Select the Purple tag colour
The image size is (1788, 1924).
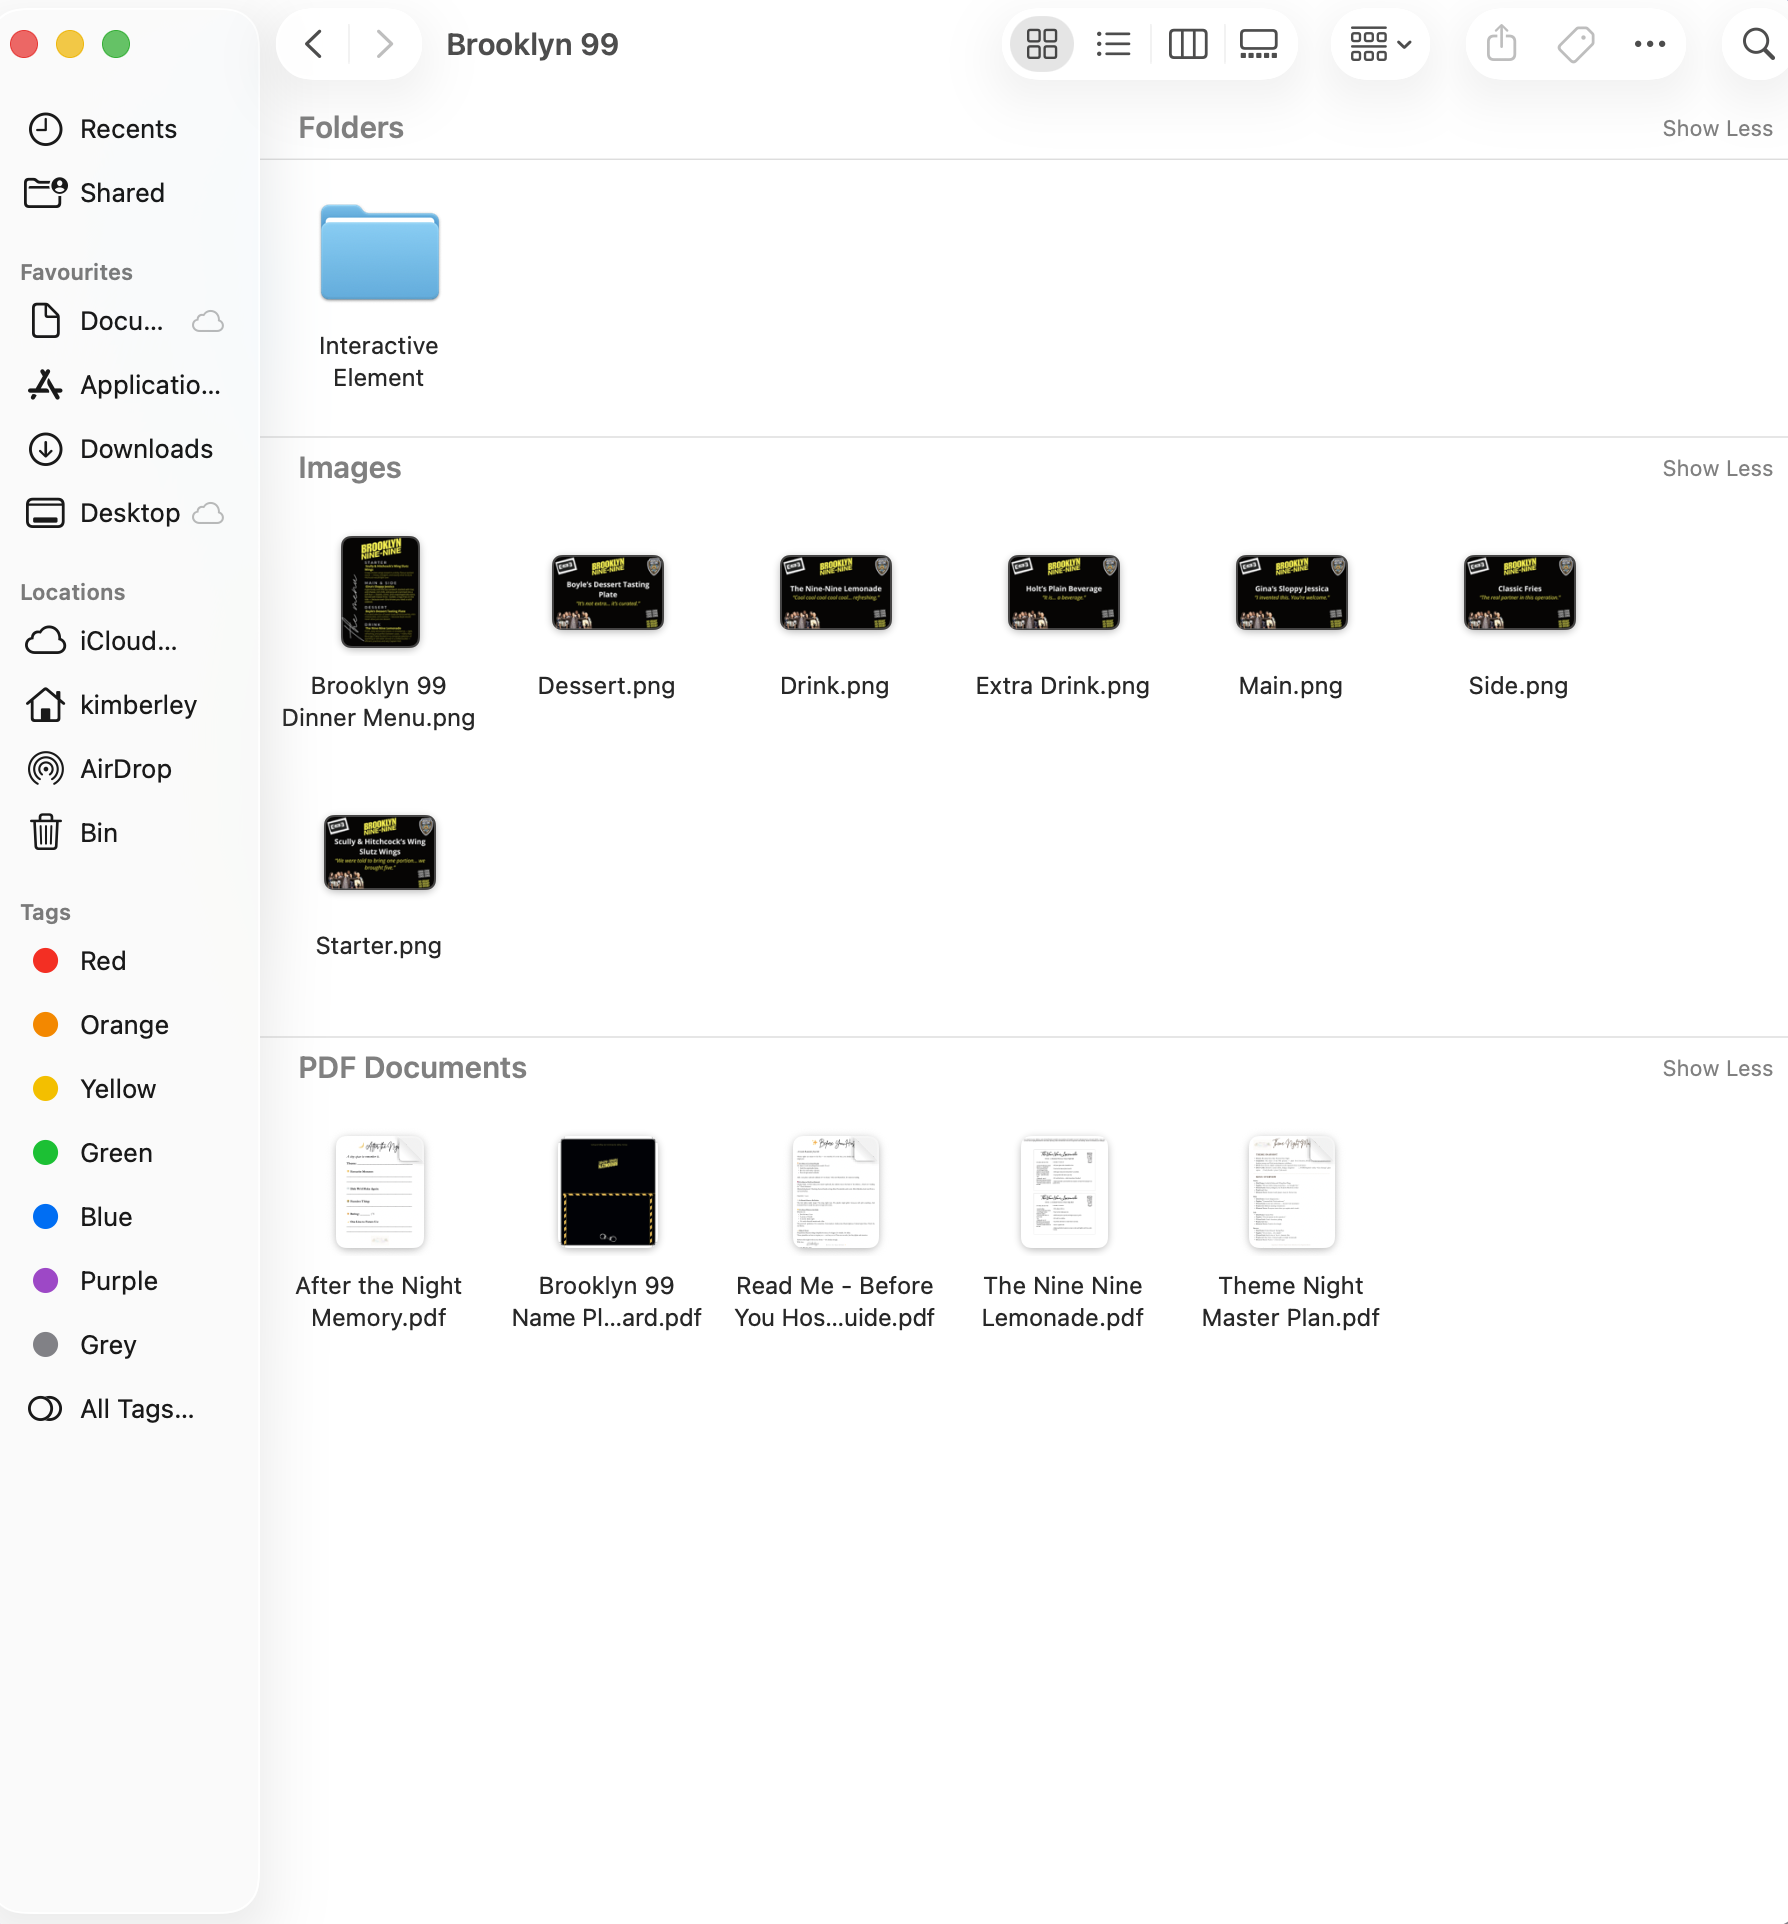point(118,1281)
